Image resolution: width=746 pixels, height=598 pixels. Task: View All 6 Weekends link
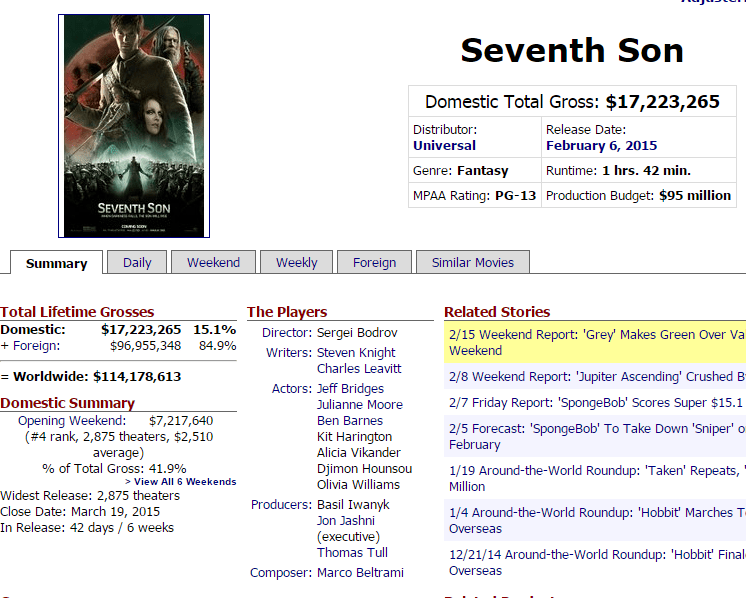[181, 481]
